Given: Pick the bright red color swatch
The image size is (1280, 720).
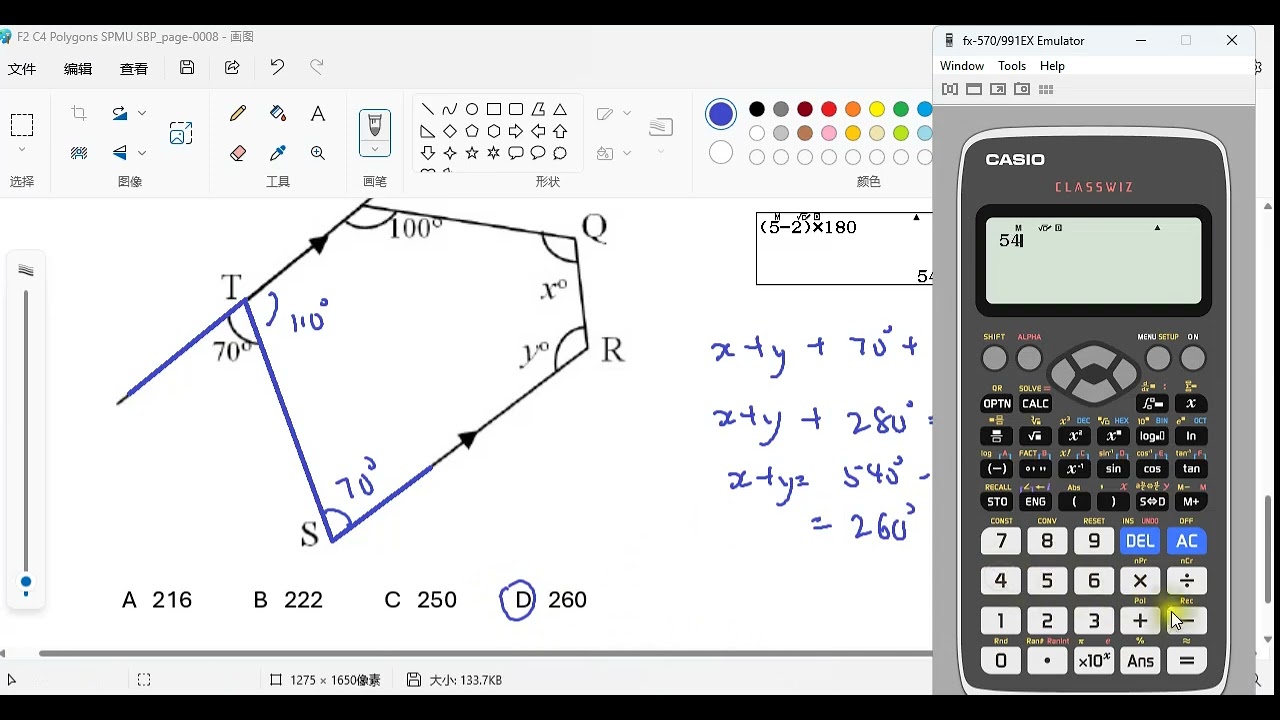Looking at the screenshot, I should (829, 109).
